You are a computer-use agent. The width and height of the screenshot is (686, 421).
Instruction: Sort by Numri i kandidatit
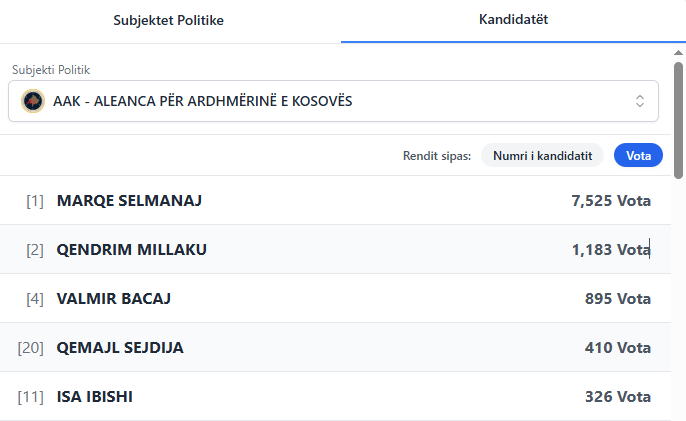click(543, 155)
